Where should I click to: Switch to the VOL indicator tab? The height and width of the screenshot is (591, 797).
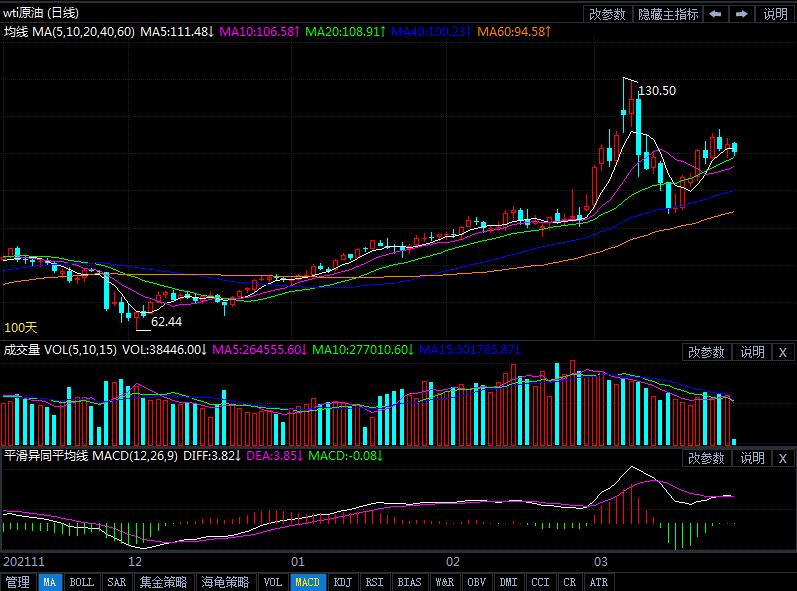click(x=272, y=582)
